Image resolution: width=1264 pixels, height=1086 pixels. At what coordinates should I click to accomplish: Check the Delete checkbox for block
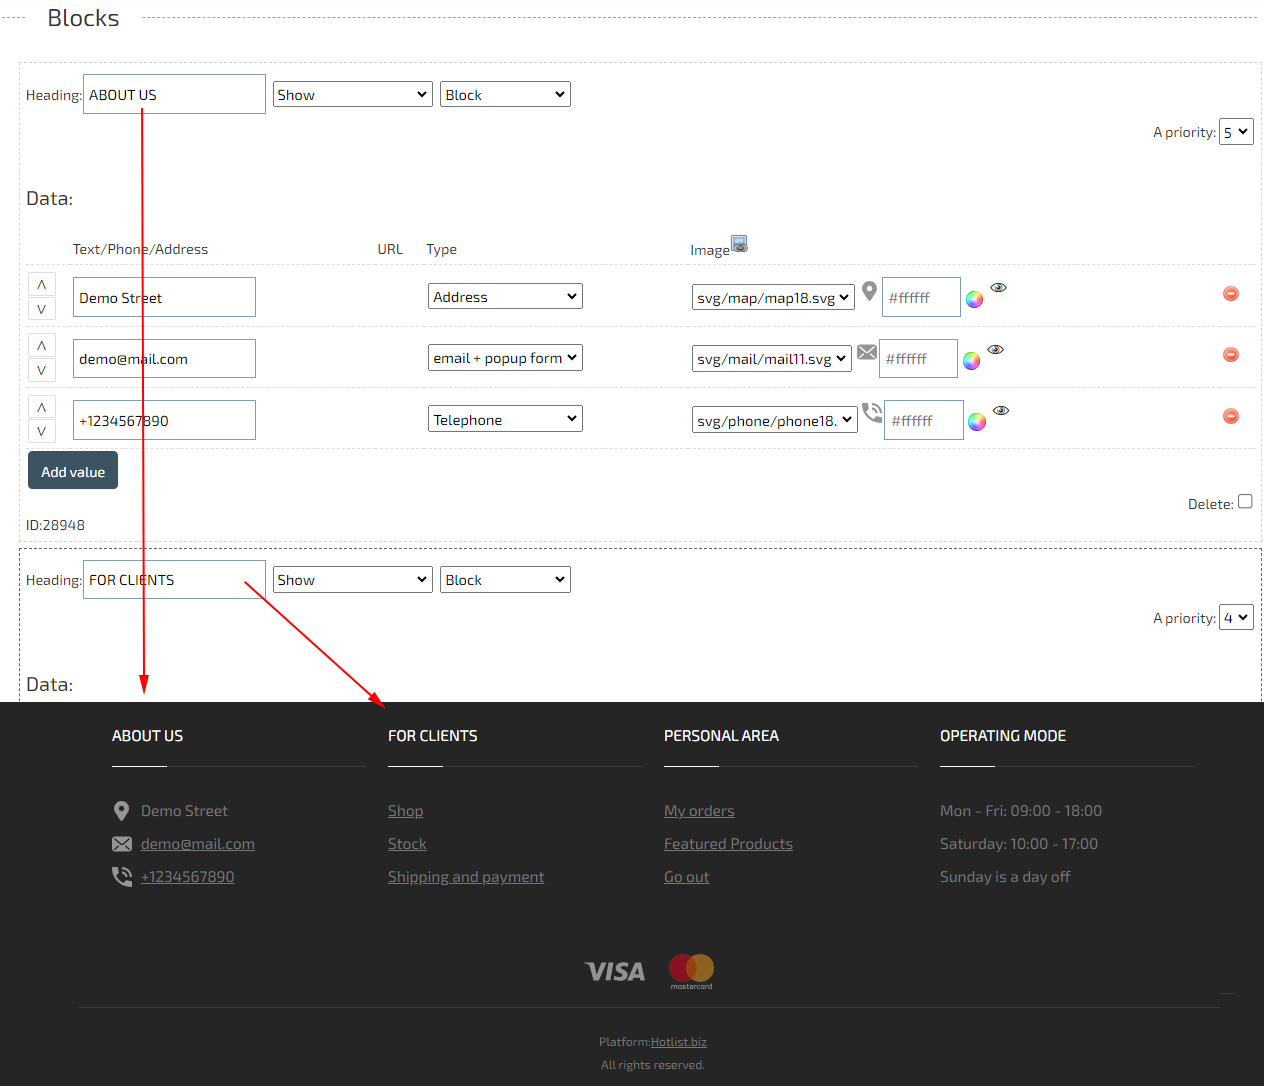pyautogui.click(x=1245, y=502)
